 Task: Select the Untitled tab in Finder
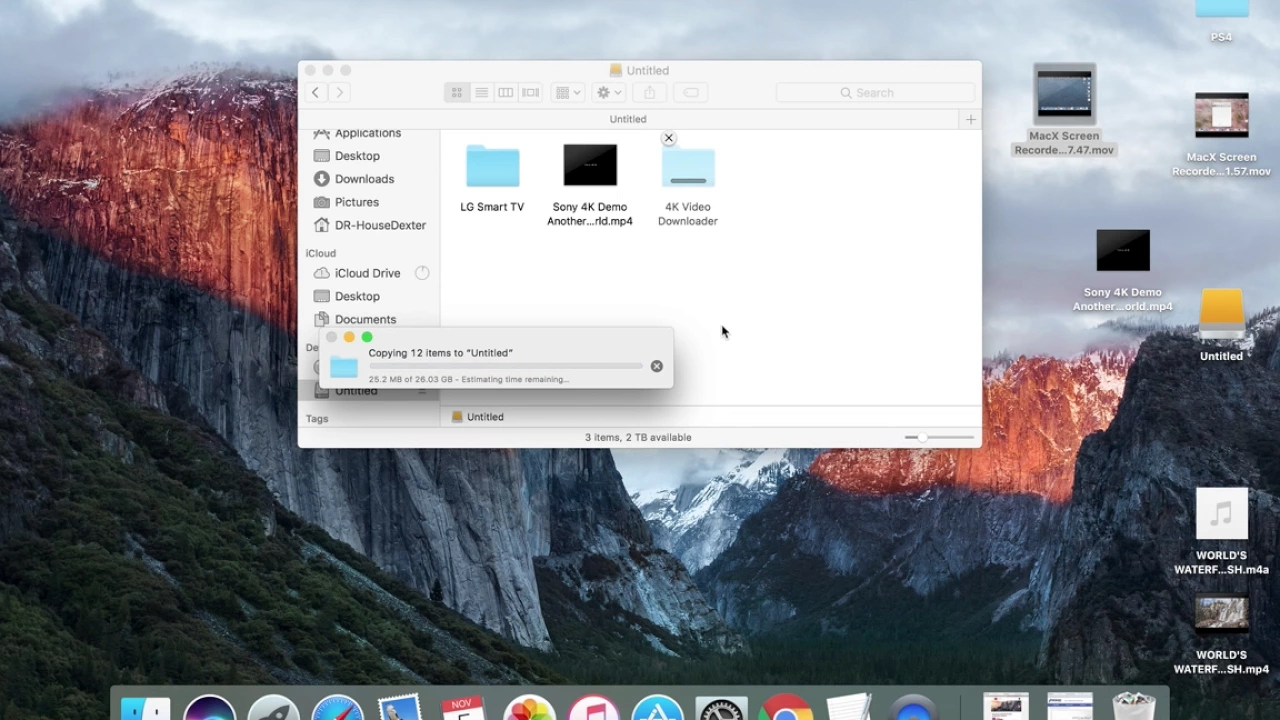coord(628,119)
